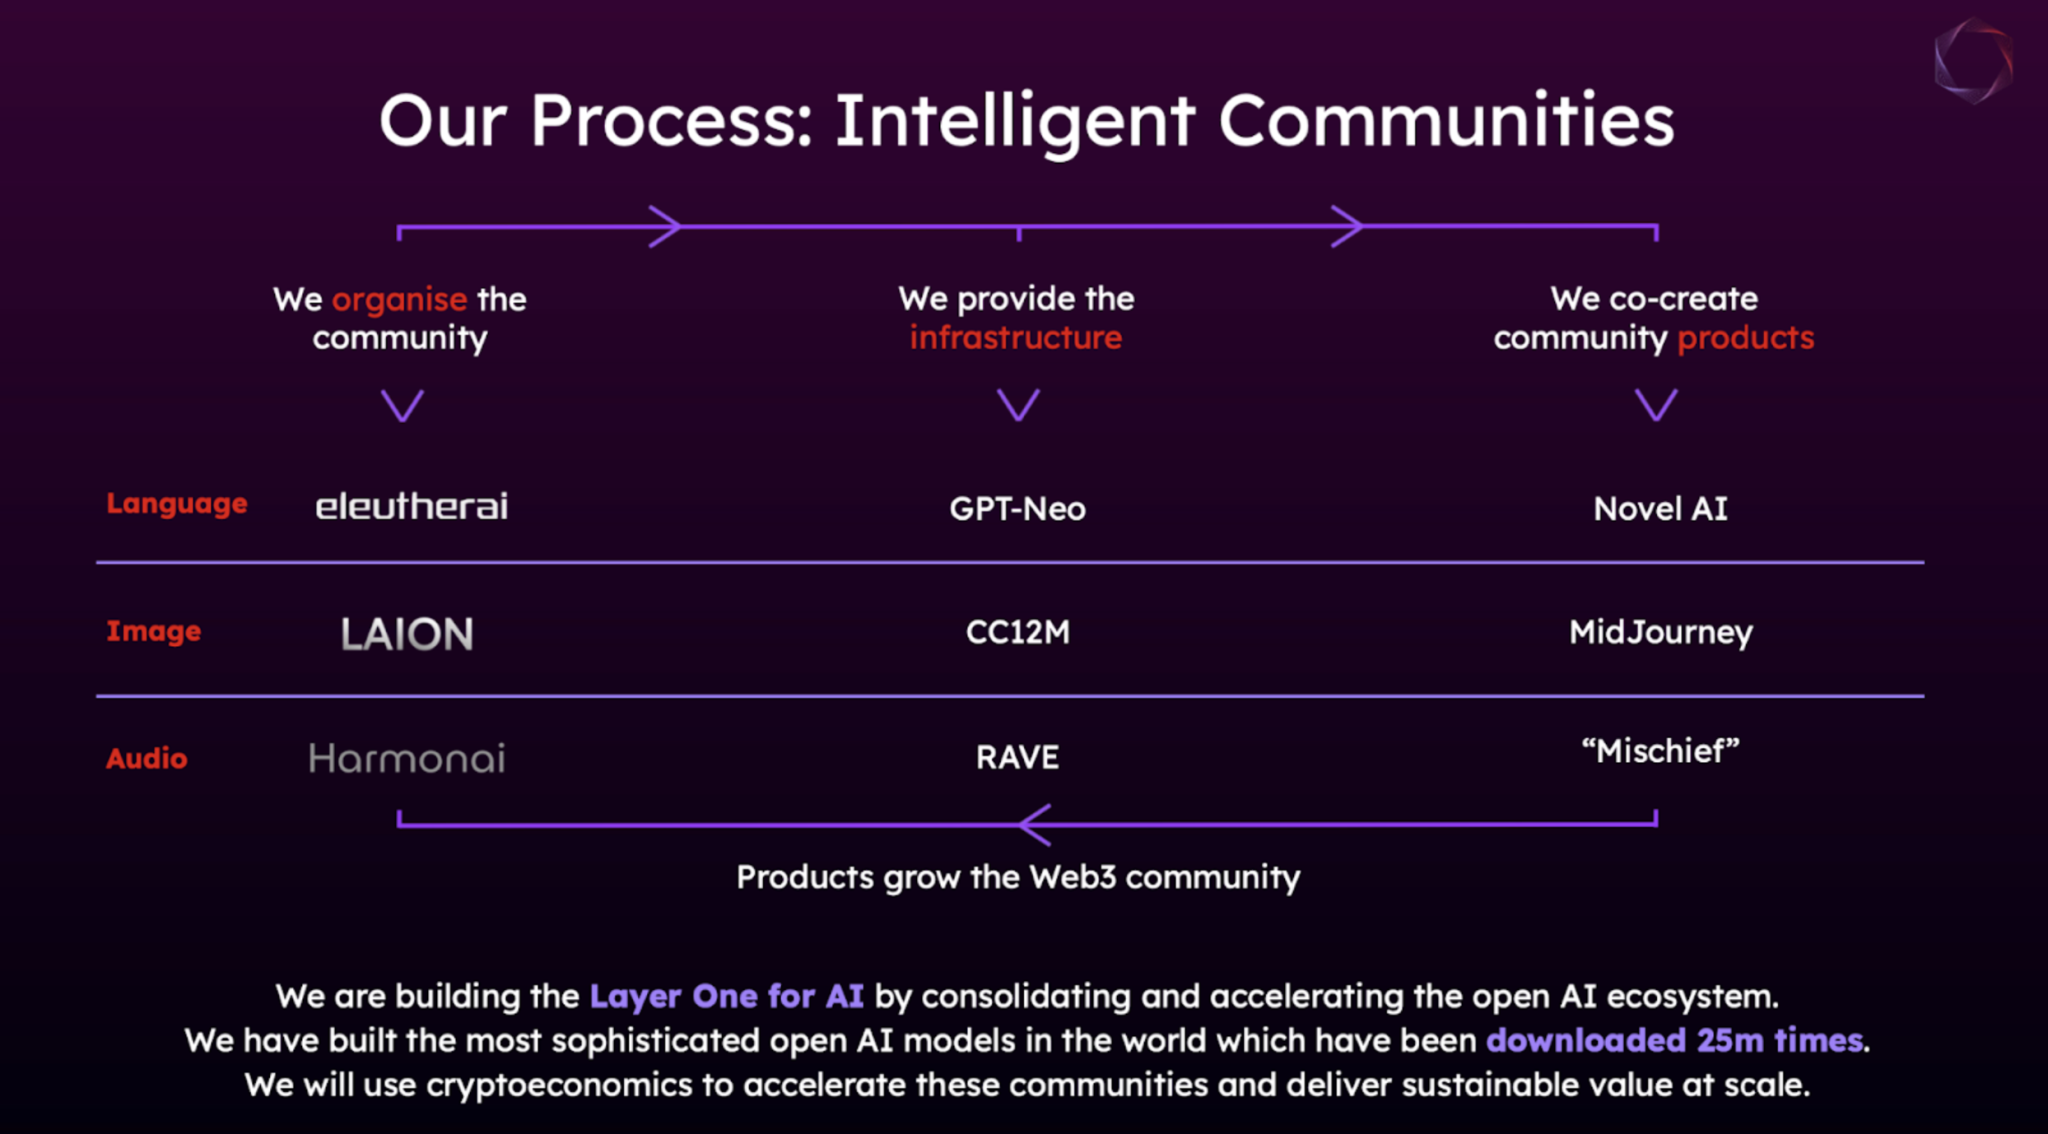
Task: Click the LAION logo
Action: tap(407, 634)
